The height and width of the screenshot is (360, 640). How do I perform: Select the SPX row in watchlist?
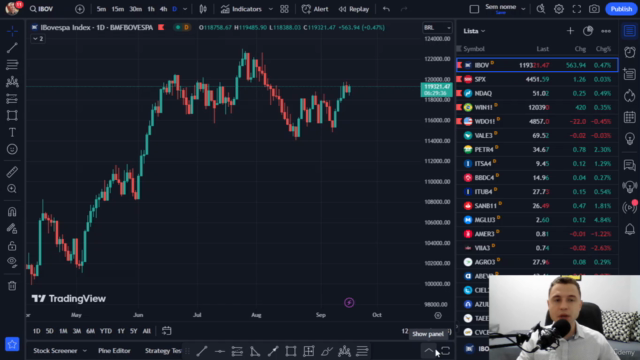(537, 79)
